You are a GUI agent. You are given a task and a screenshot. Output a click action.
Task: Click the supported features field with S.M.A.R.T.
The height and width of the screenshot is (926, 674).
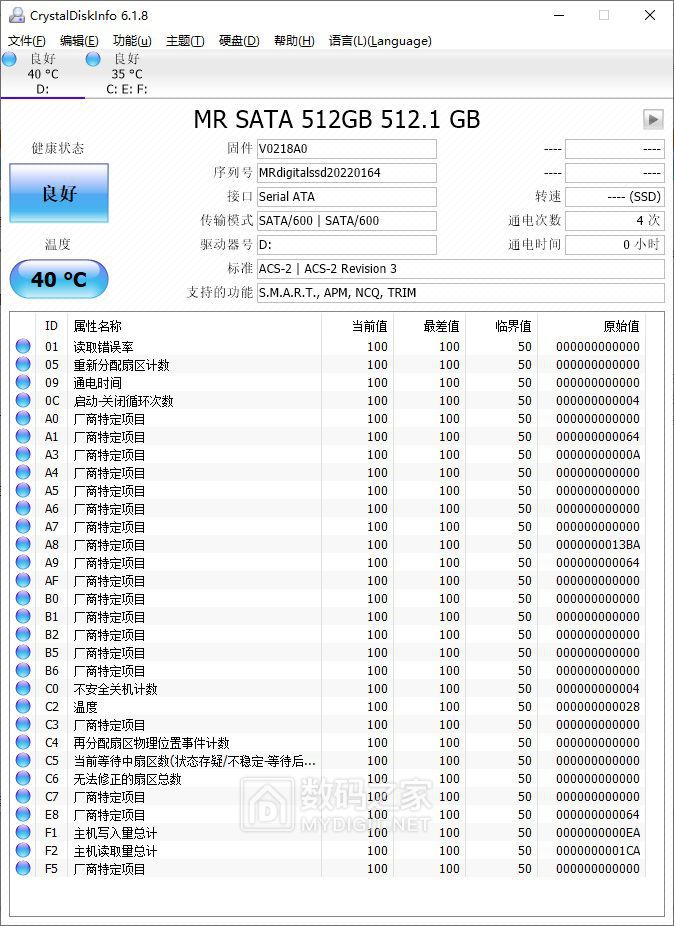[x=461, y=292]
